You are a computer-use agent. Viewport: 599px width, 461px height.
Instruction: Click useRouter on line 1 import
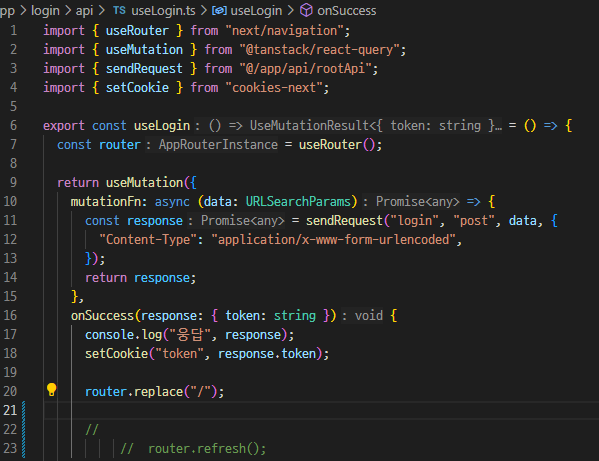point(137,31)
